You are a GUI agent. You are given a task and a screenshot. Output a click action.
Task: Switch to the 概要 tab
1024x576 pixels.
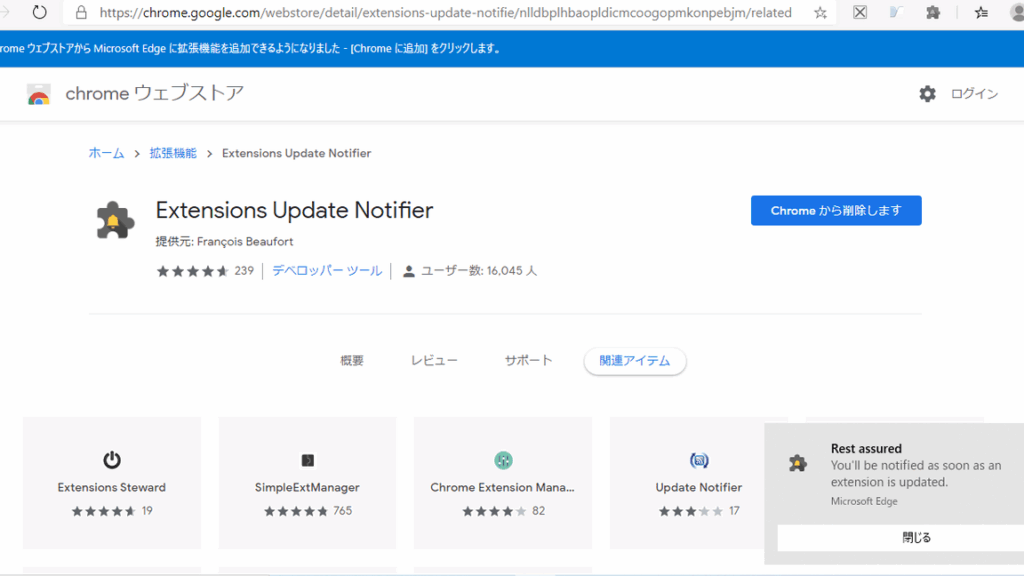[x=352, y=361]
